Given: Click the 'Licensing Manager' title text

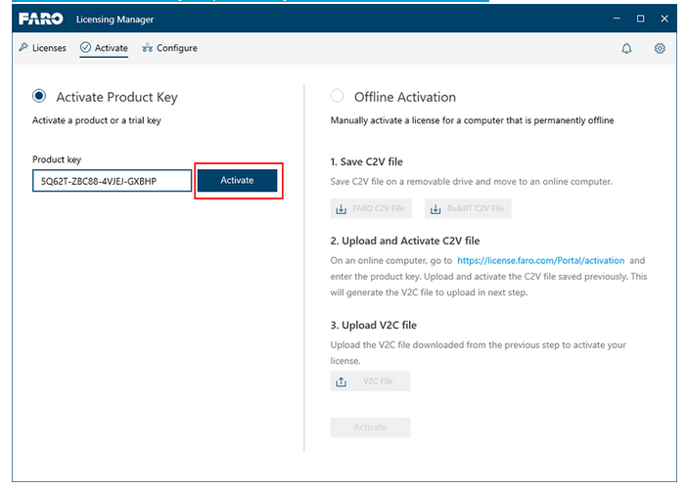Looking at the screenshot, I should [115, 19].
